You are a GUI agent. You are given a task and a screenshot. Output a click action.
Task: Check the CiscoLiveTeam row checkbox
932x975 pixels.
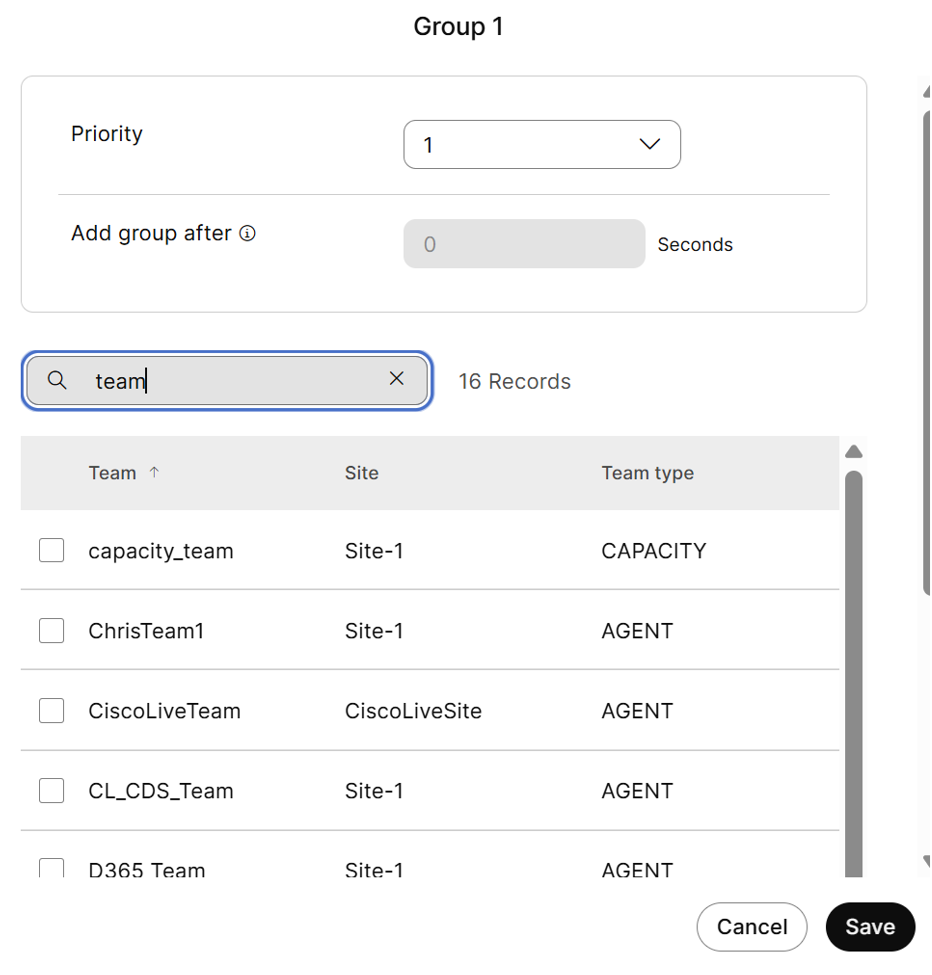tap(52, 711)
